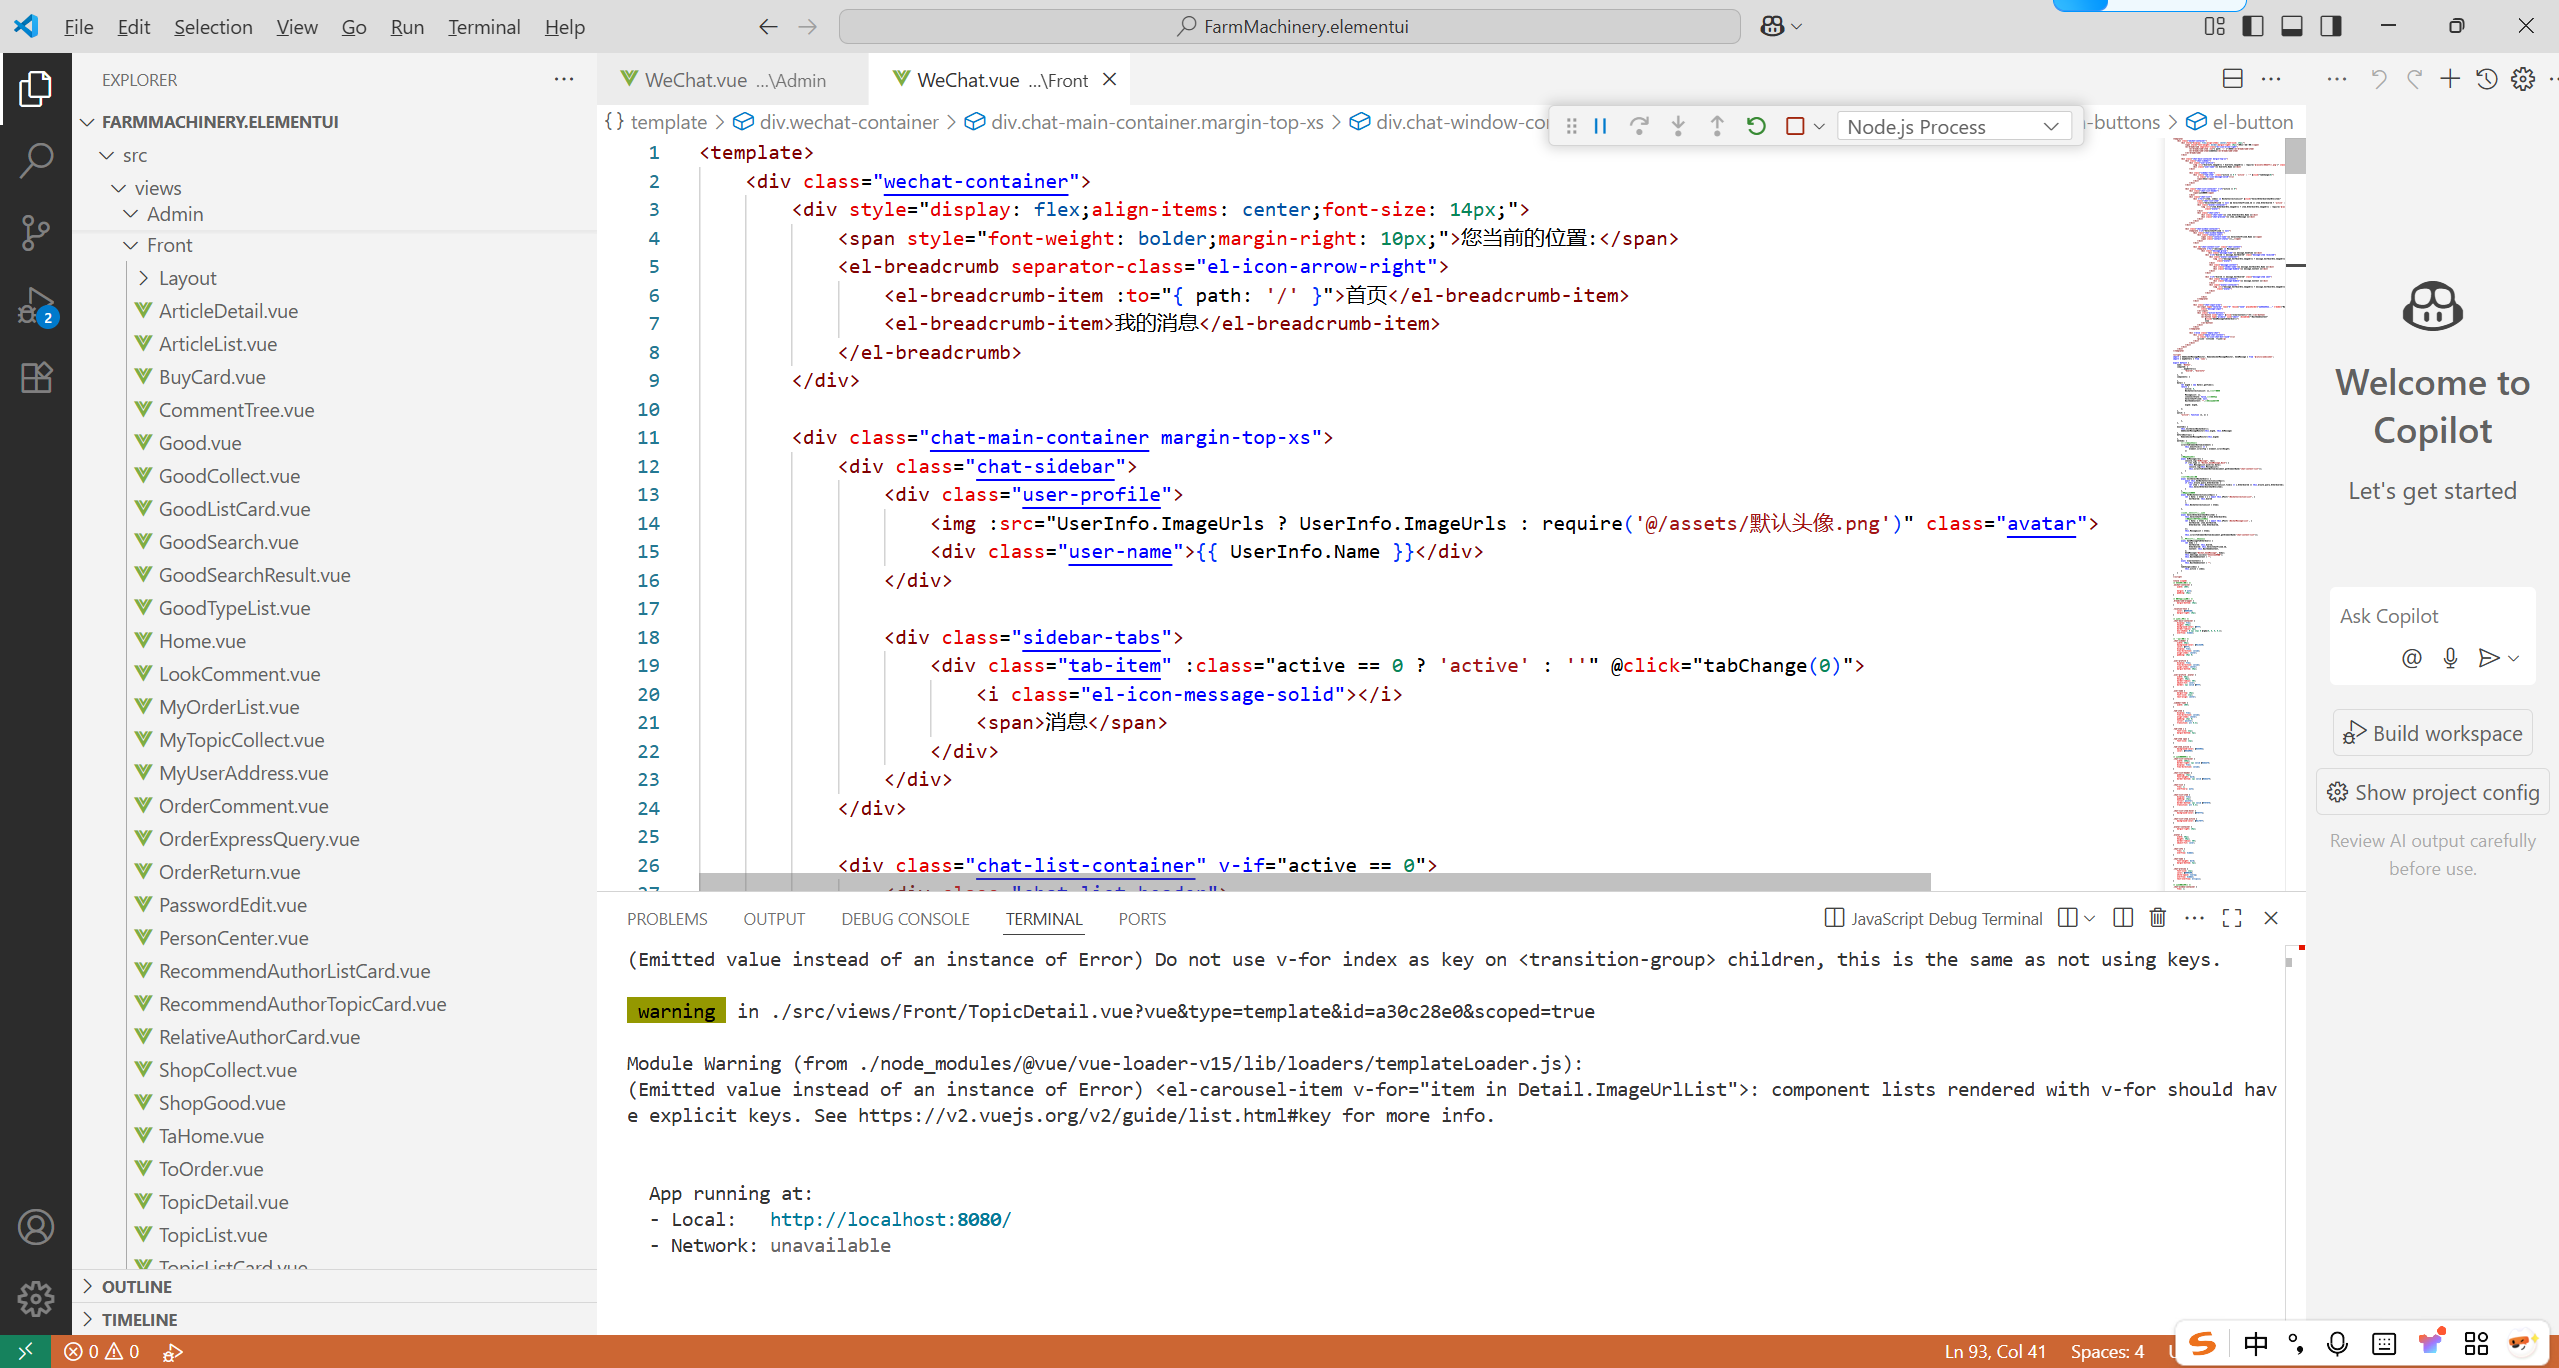This screenshot has height=1368, width=2559.
Task: Close the WeChat.vue Front tab
Action: (x=1109, y=79)
